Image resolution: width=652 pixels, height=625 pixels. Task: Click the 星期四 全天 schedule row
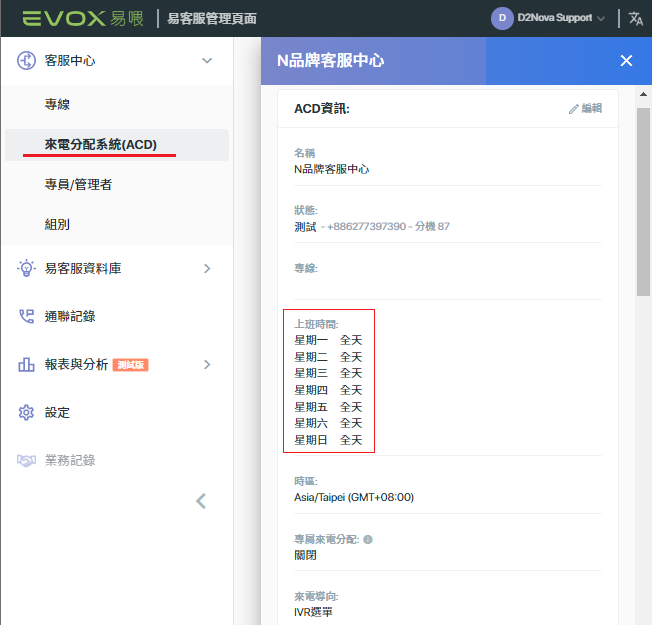(x=328, y=390)
